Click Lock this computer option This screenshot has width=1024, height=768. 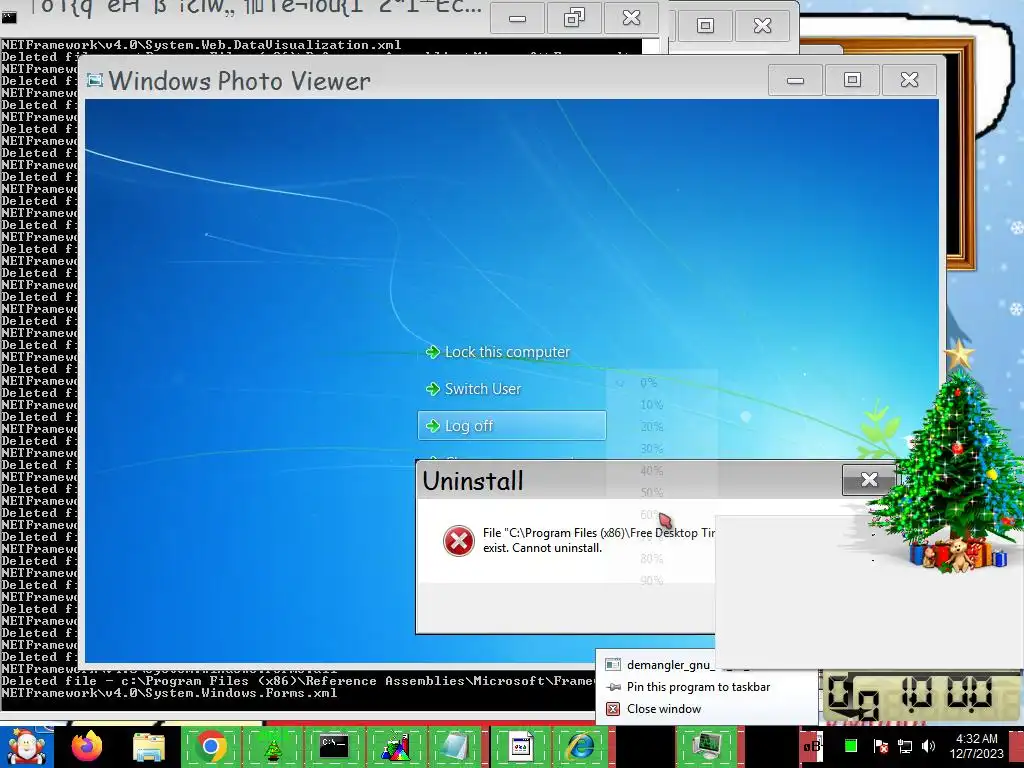498,352
